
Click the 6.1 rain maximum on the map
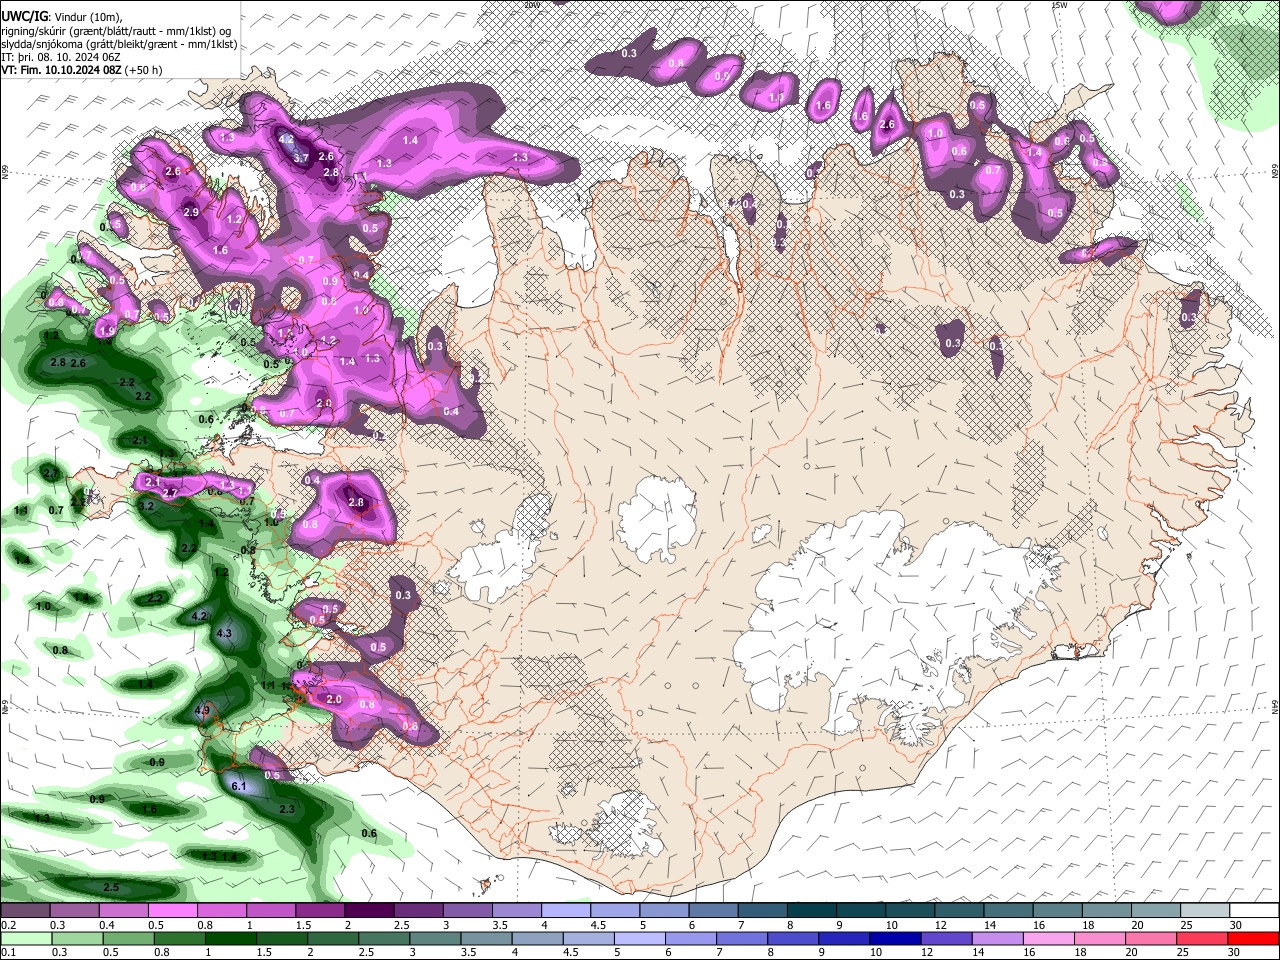pyautogui.click(x=239, y=787)
